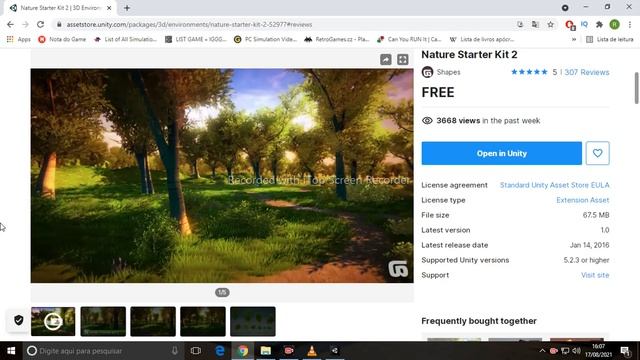Click the IQ extension icon

(584, 24)
